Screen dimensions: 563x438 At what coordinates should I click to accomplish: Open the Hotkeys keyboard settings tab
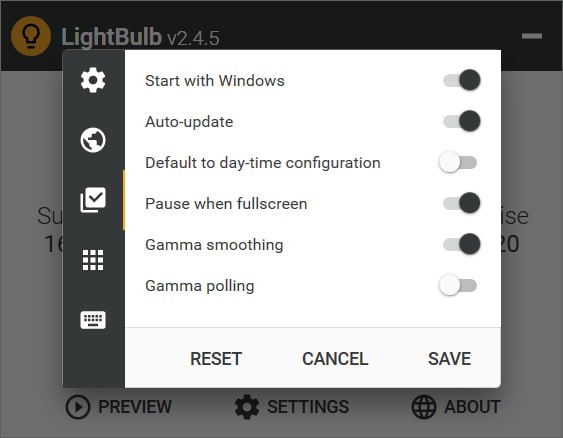[93, 320]
